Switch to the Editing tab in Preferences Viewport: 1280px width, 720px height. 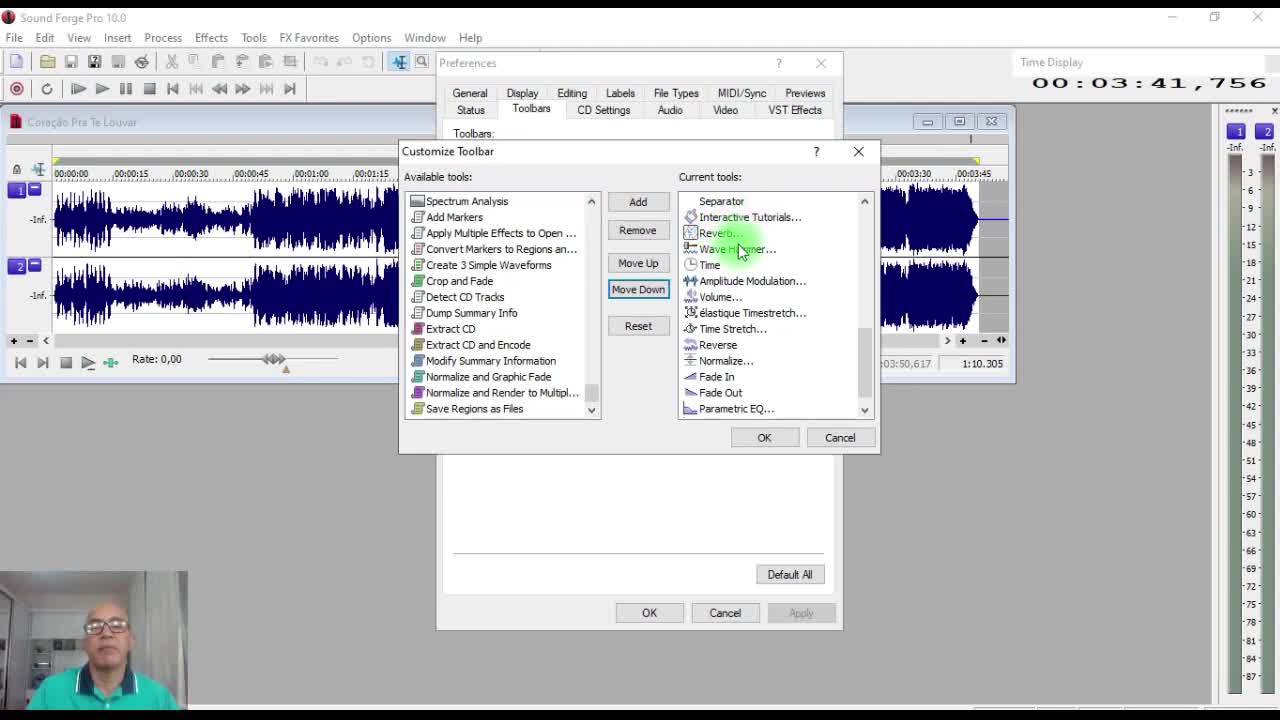click(x=572, y=93)
